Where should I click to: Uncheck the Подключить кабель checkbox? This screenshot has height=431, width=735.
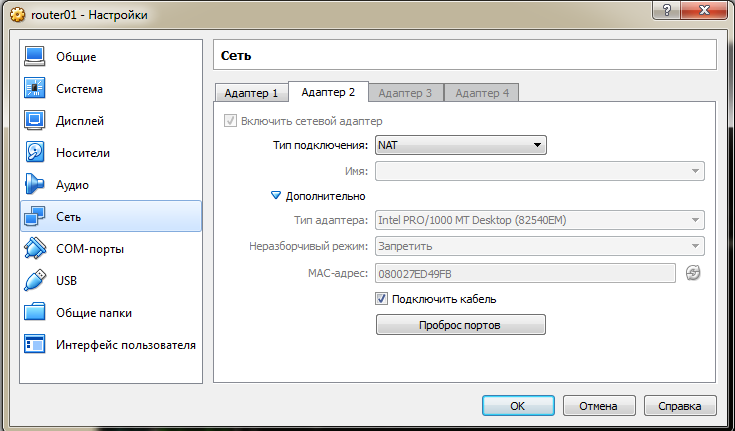click(382, 299)
